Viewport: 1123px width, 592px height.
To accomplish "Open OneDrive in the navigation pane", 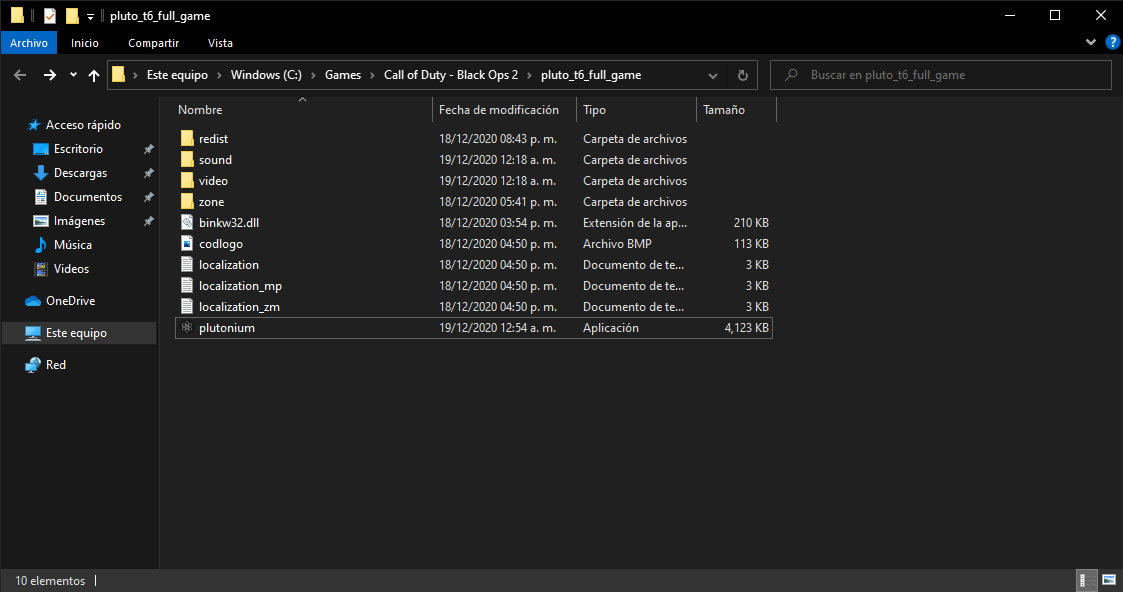I will coord(70,301).
